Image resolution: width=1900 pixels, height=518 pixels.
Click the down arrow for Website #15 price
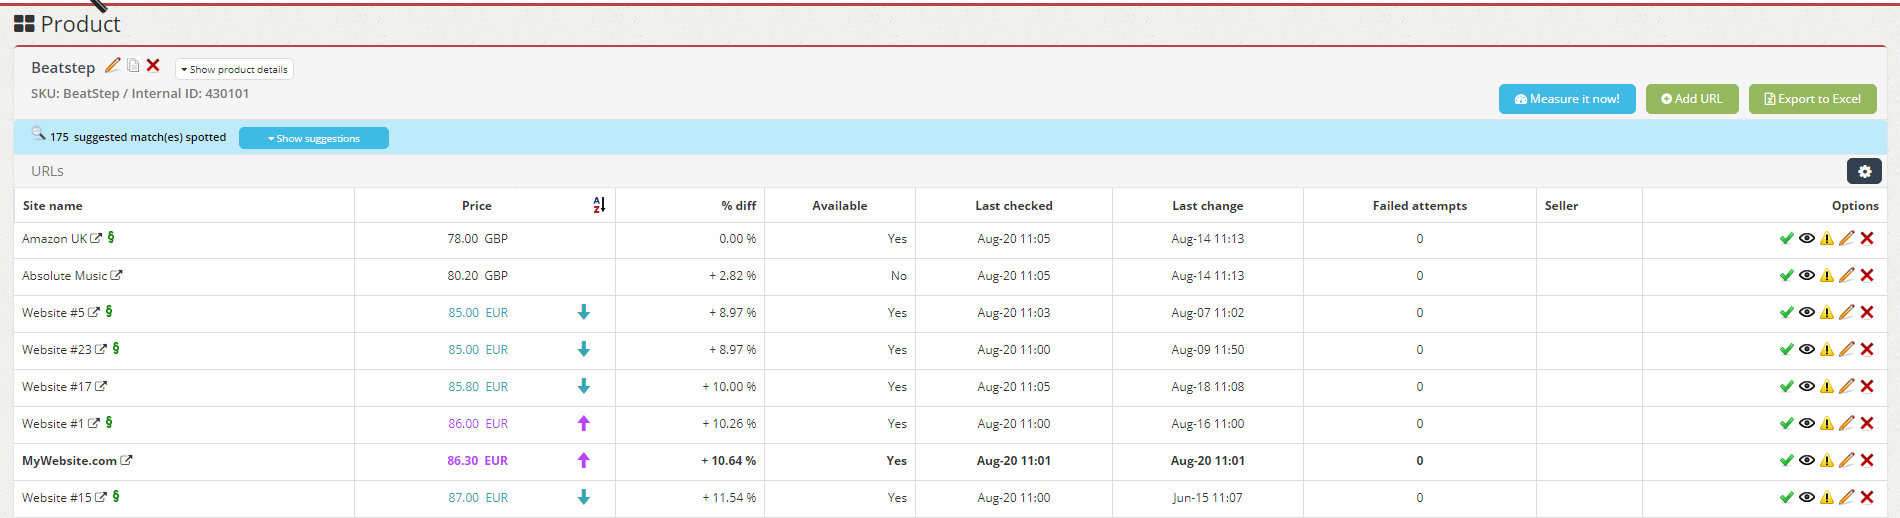[584, 497]
